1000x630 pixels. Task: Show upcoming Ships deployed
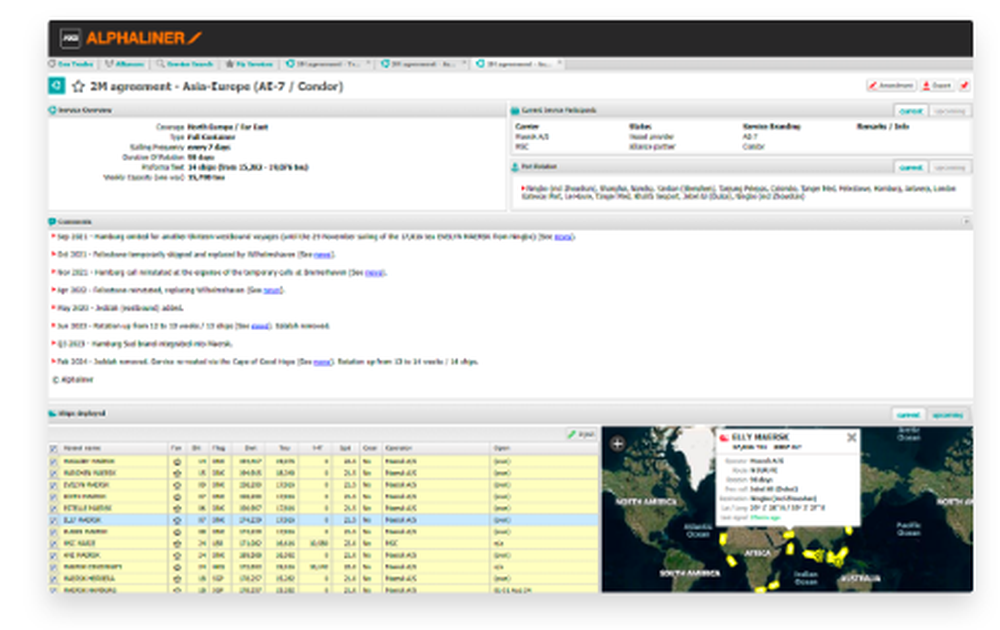point(948,414)
